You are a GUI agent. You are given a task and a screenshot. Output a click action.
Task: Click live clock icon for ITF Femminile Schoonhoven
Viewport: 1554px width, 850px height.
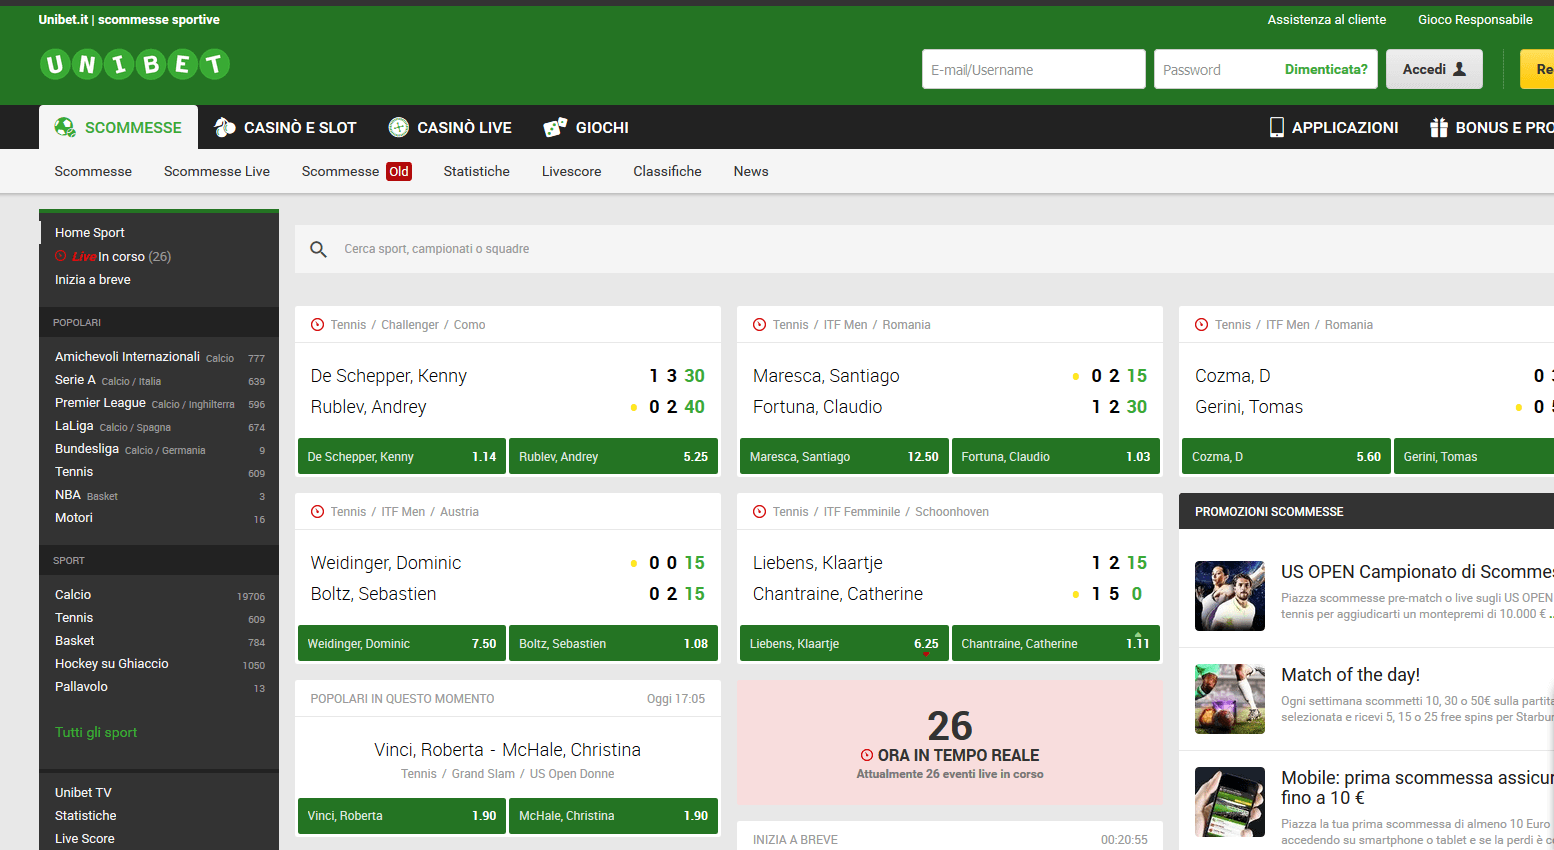pyautogui.click(x=760, y=512)
